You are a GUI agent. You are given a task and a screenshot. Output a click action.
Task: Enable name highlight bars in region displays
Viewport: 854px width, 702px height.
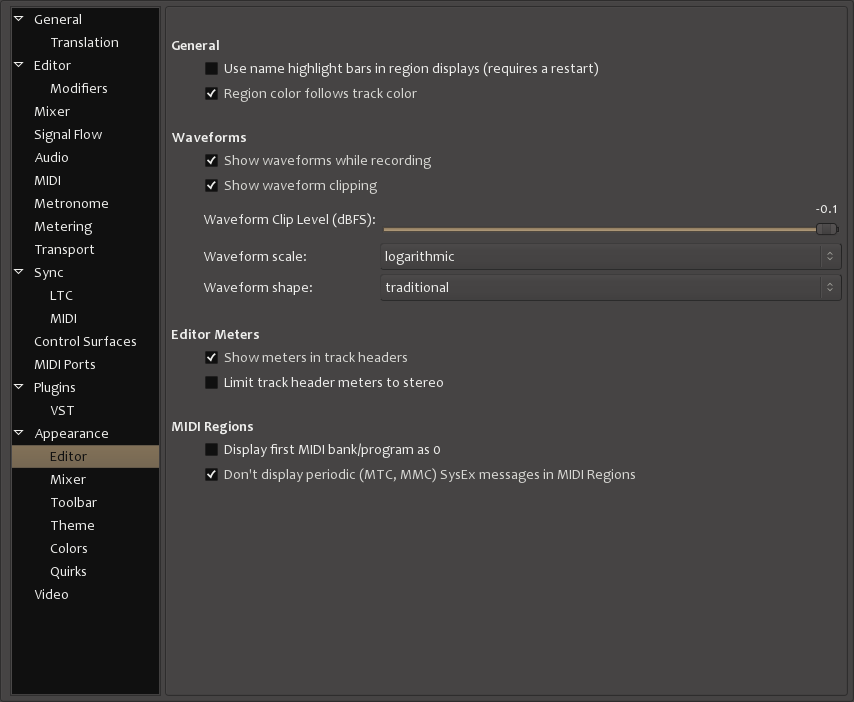(x=211, y=69)
